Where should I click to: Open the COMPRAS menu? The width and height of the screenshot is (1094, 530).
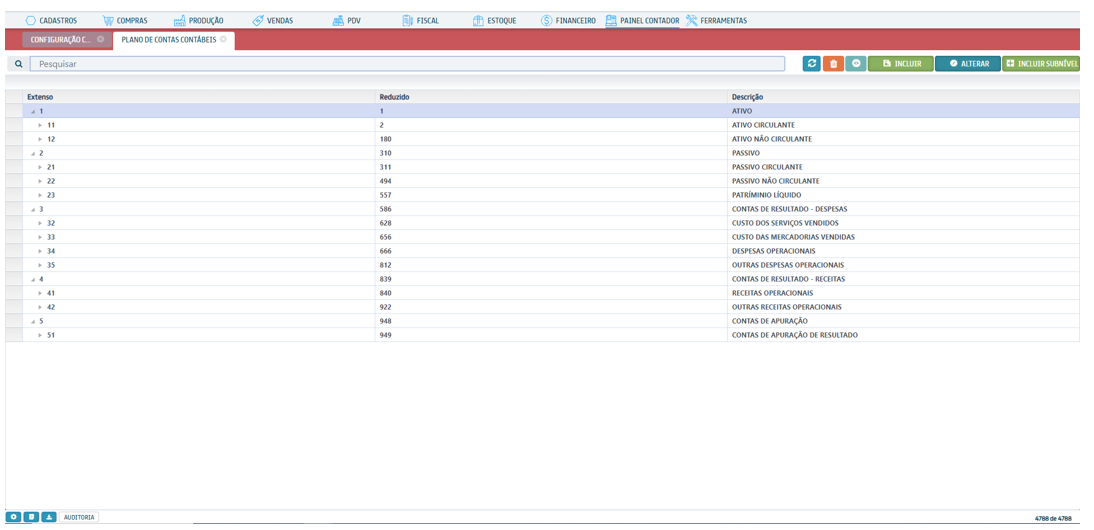[125, 20]
